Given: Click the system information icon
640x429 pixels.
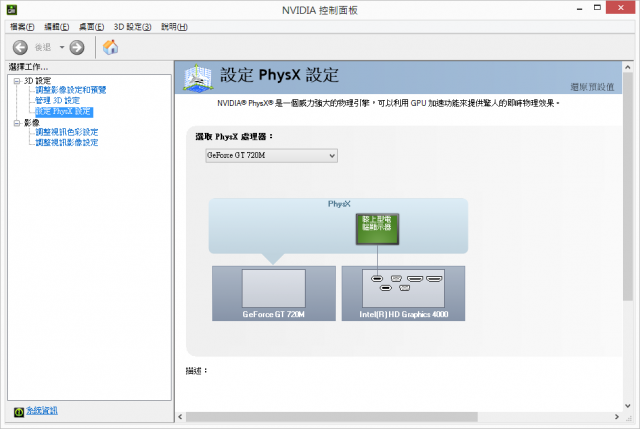Looking at the screenshot, I should tap(19, 412).
